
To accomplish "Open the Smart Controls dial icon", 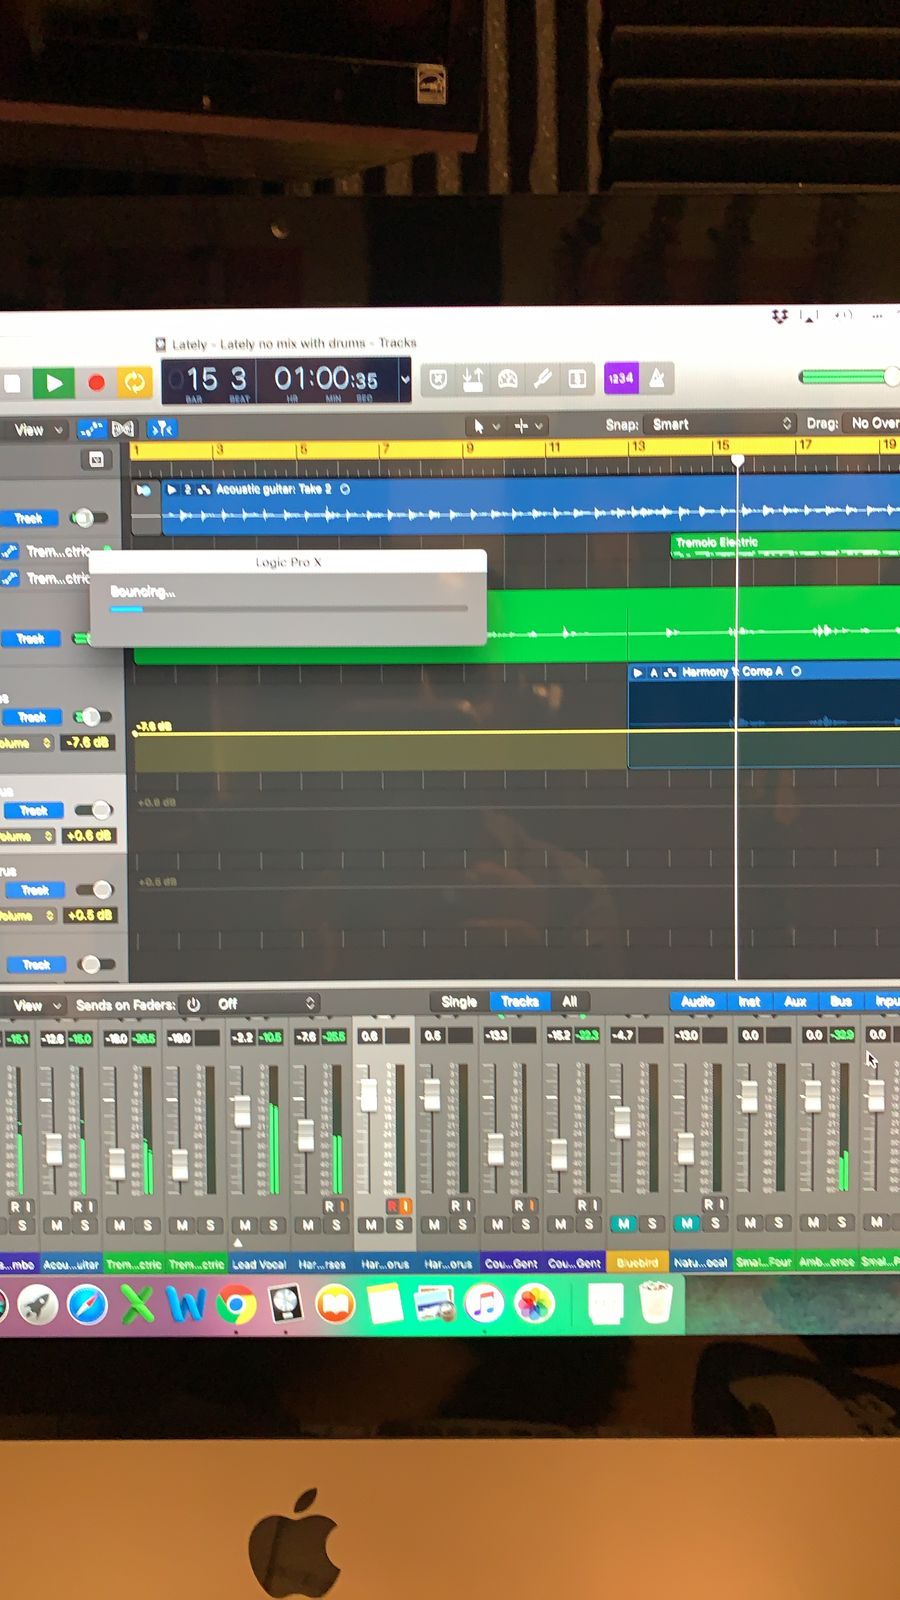I will pos(508,379).
